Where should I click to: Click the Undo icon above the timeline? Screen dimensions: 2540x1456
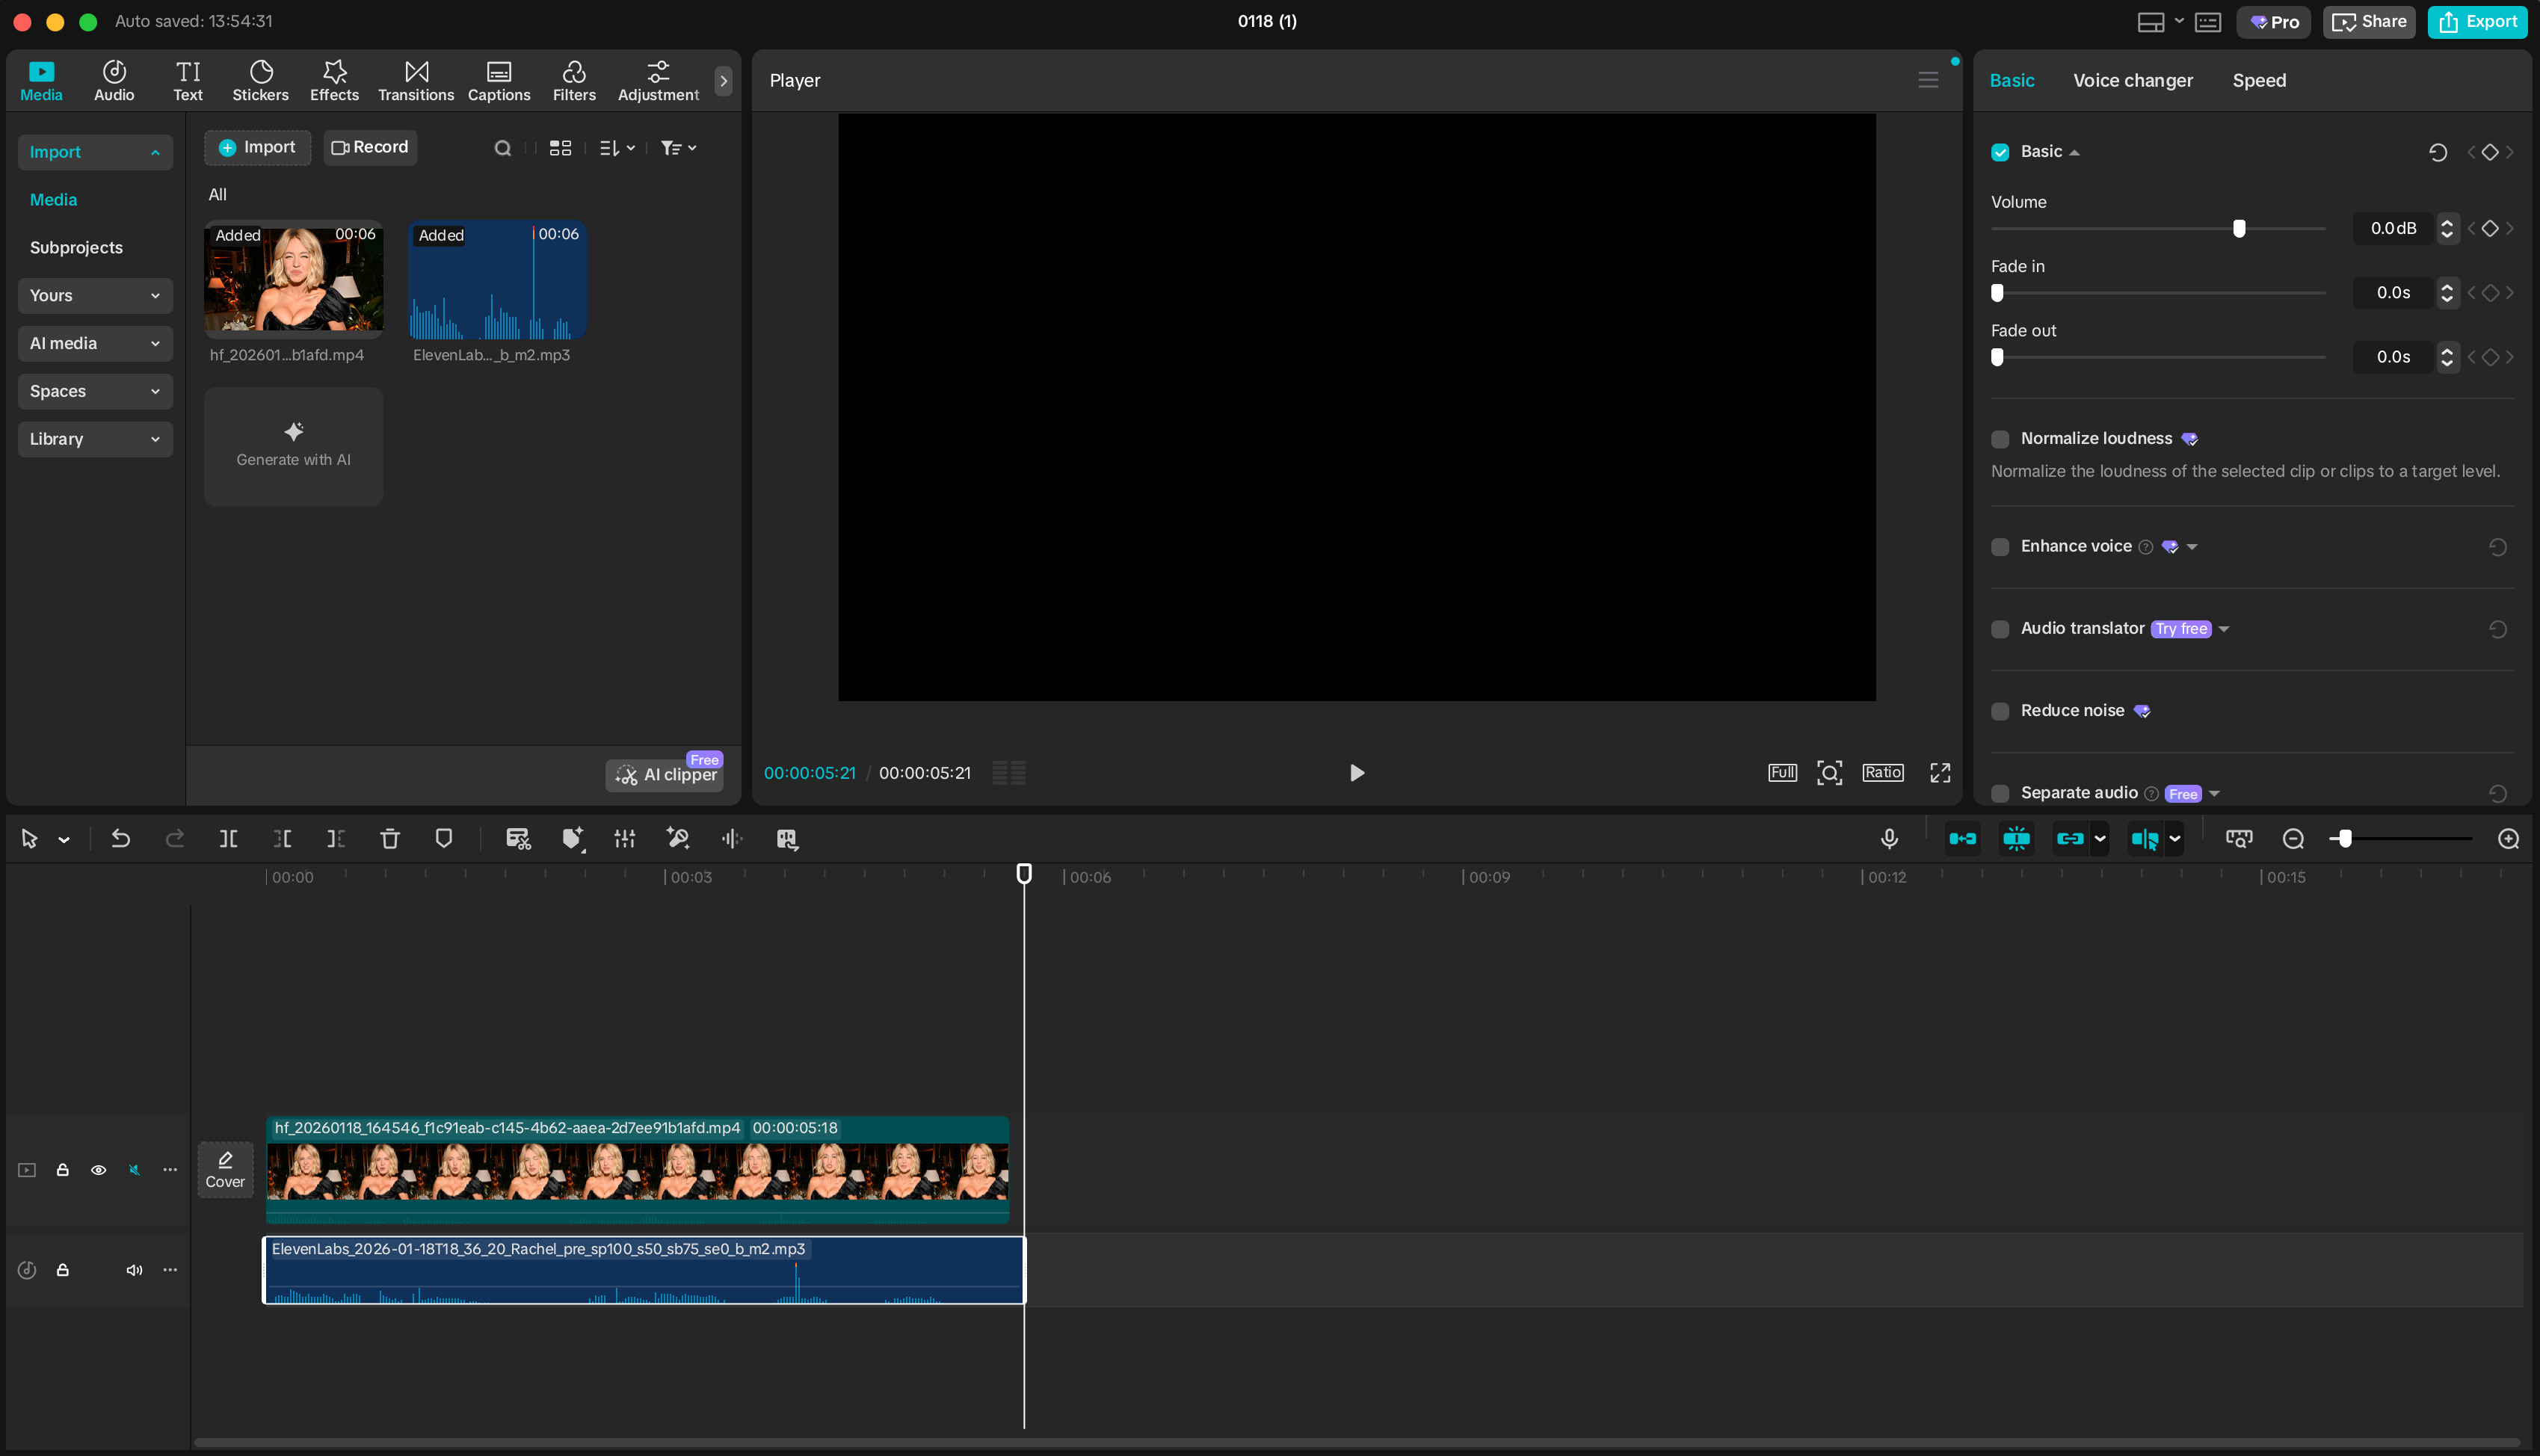pyautogui.click(x=120, y=839)
